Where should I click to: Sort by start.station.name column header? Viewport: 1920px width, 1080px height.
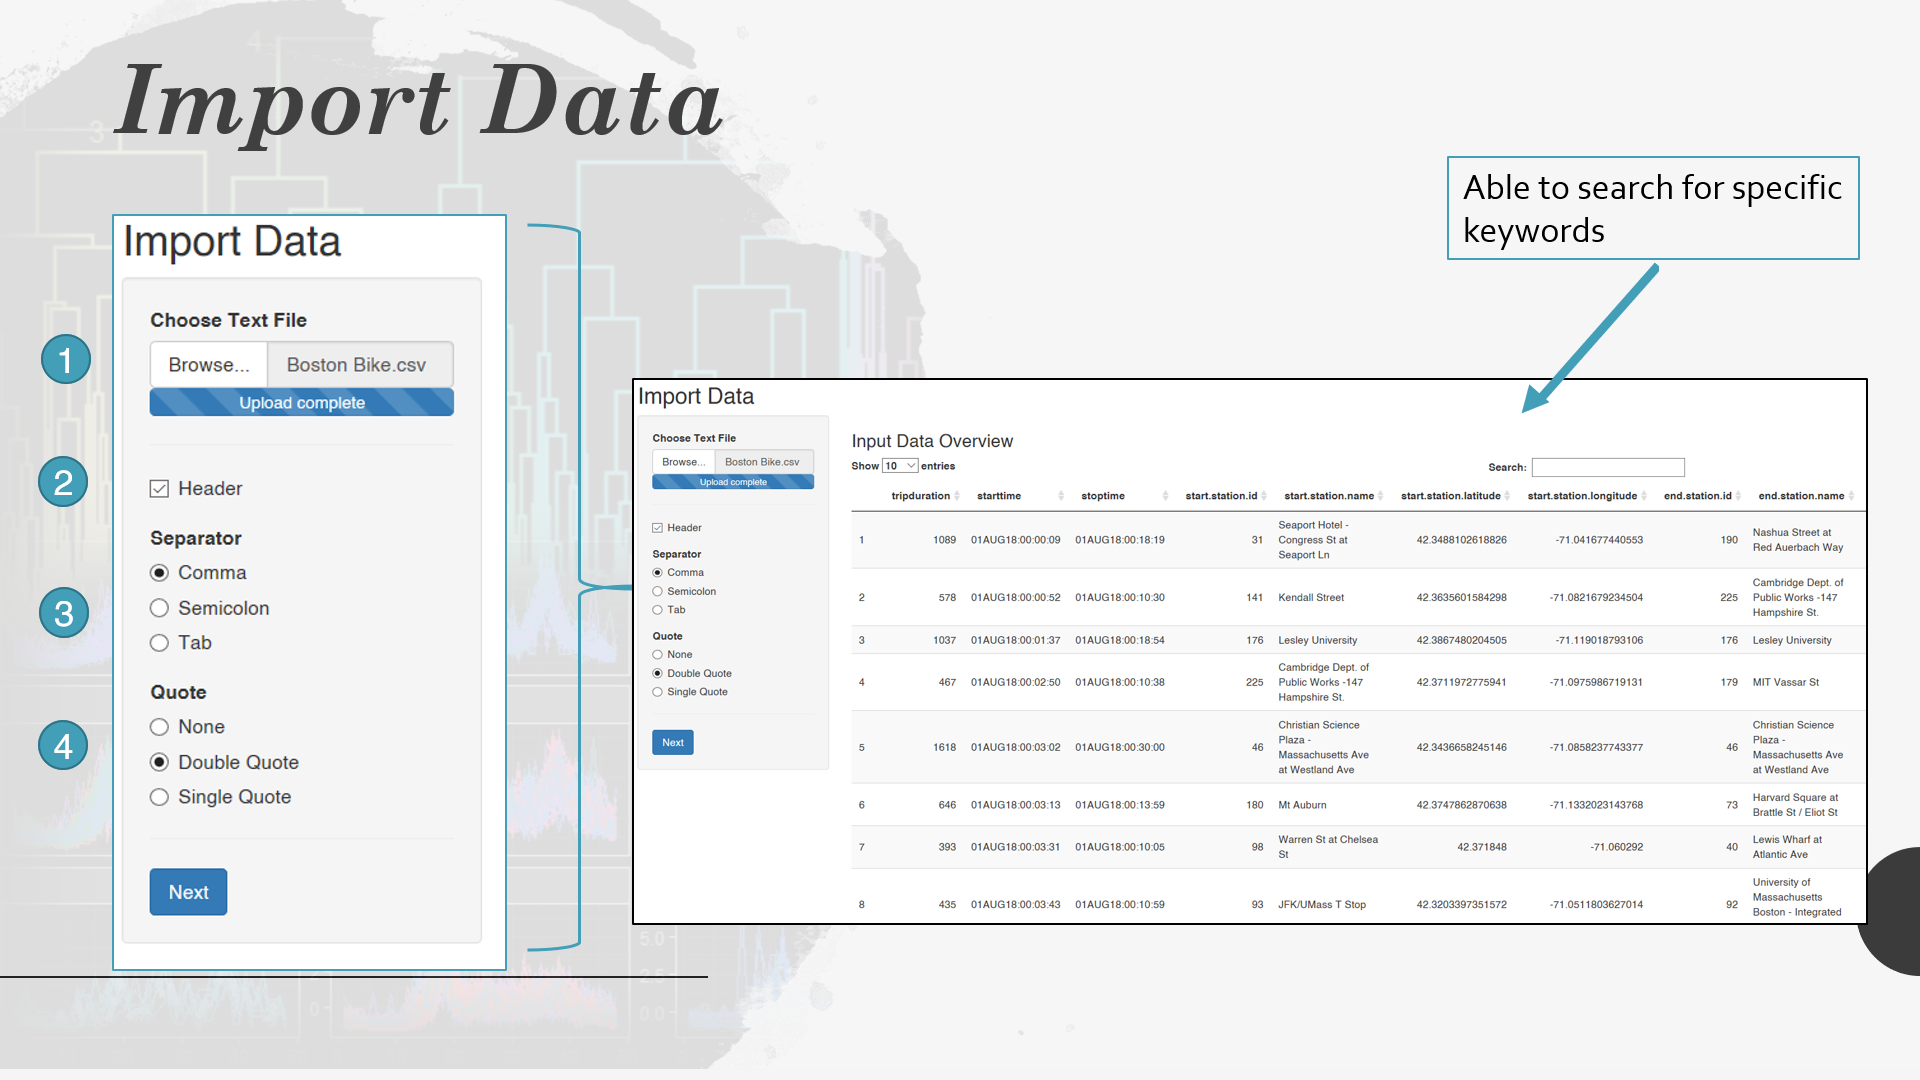1329,496
